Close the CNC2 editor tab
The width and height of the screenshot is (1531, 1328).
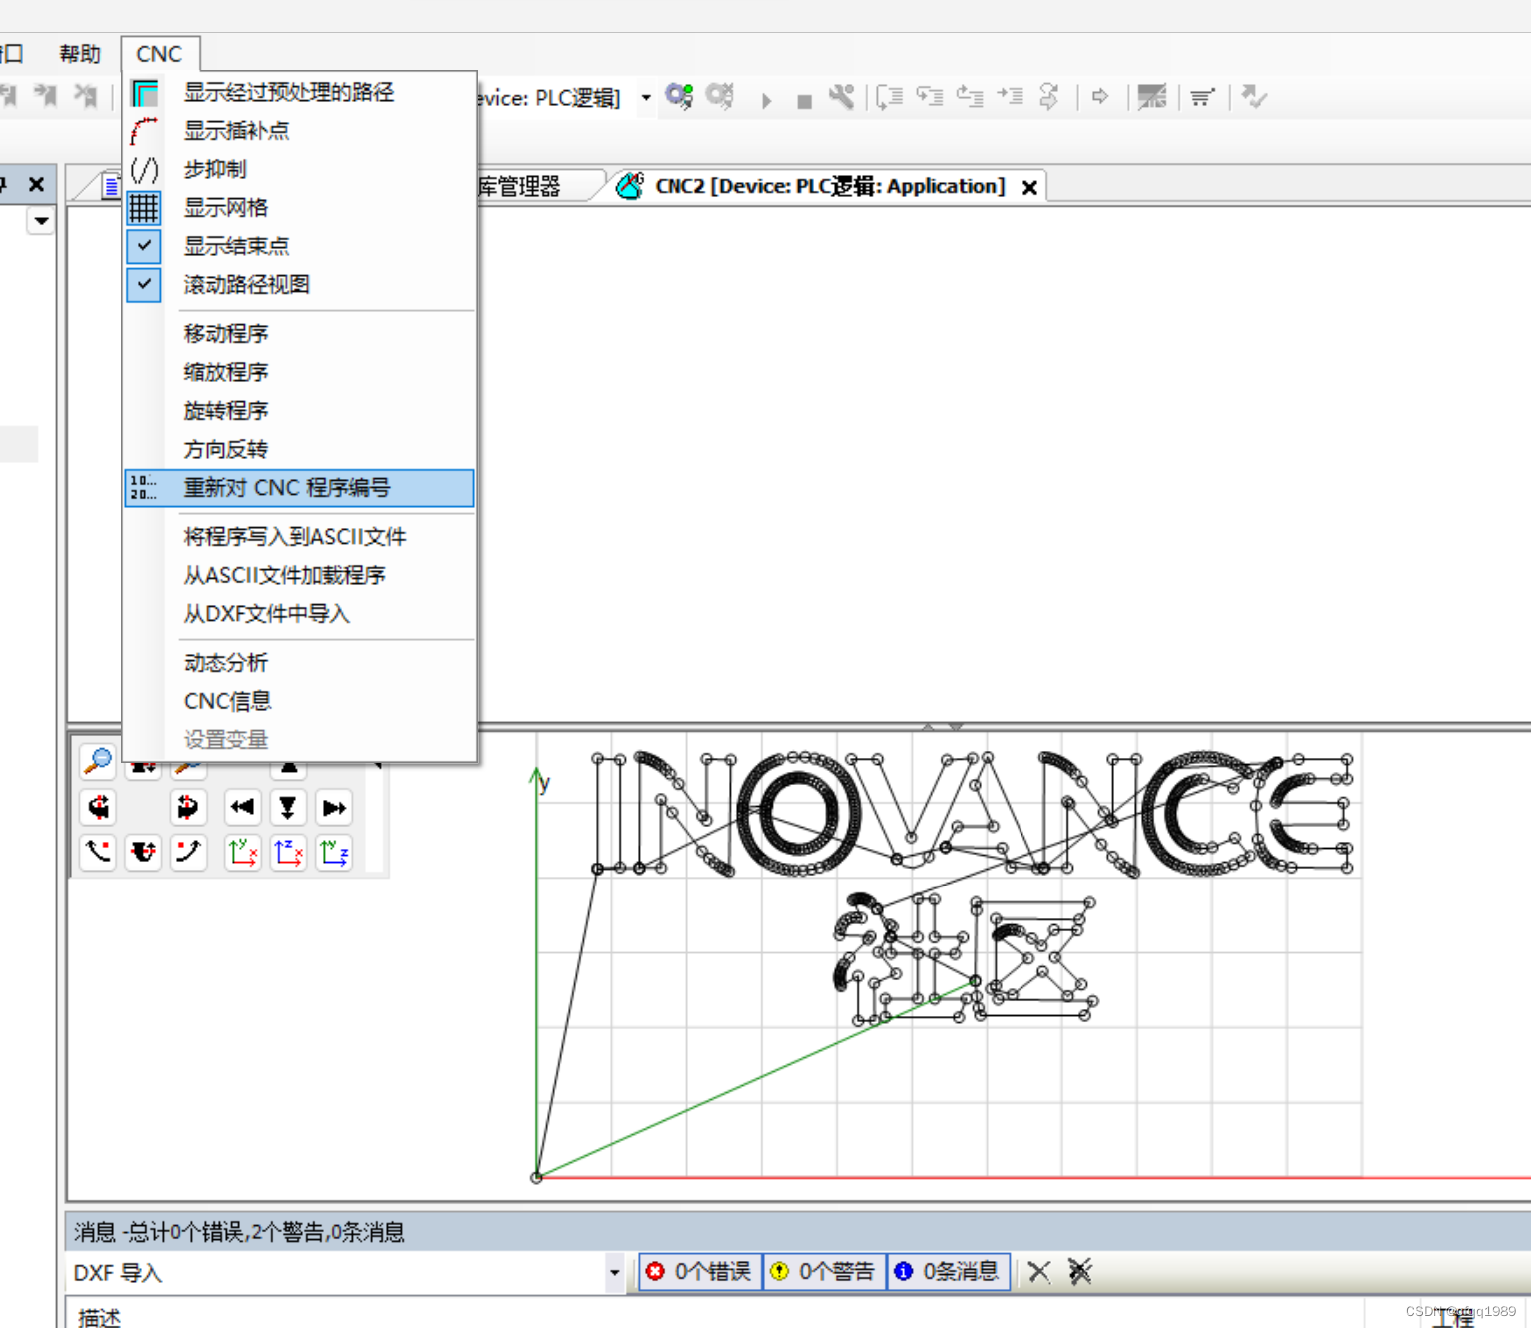pyautogui.click(x=1029, y=187)
